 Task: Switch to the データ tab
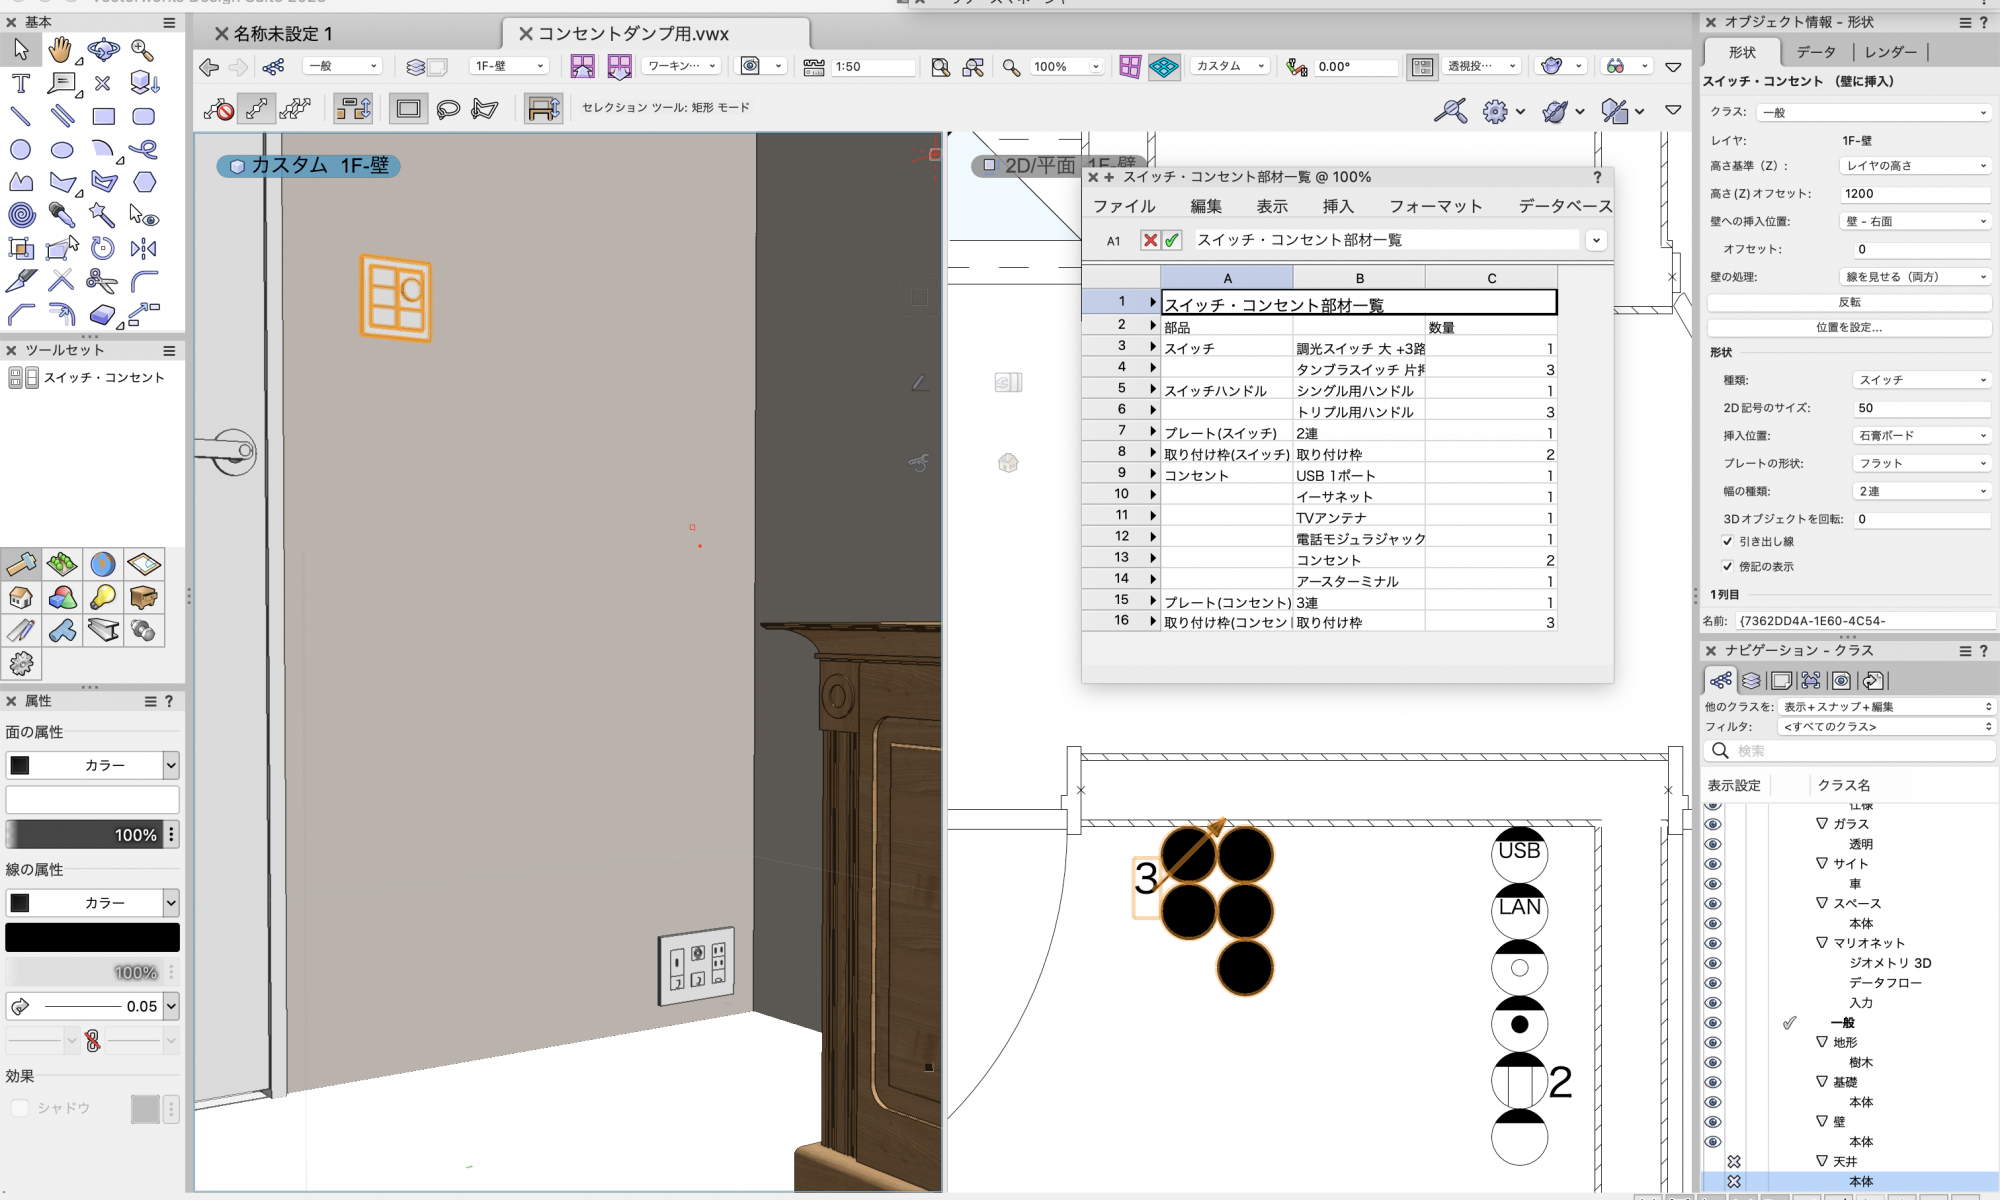(x=1815, y=52)
